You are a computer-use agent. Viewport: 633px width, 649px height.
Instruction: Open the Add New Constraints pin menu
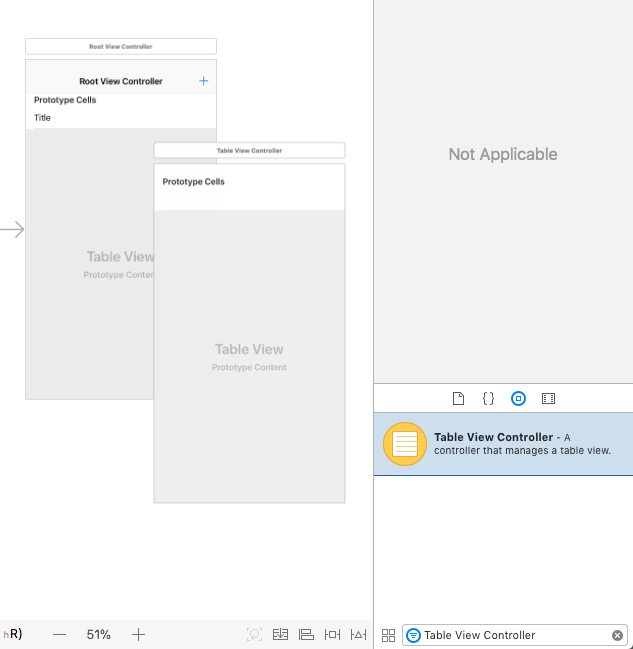[333, 635]
